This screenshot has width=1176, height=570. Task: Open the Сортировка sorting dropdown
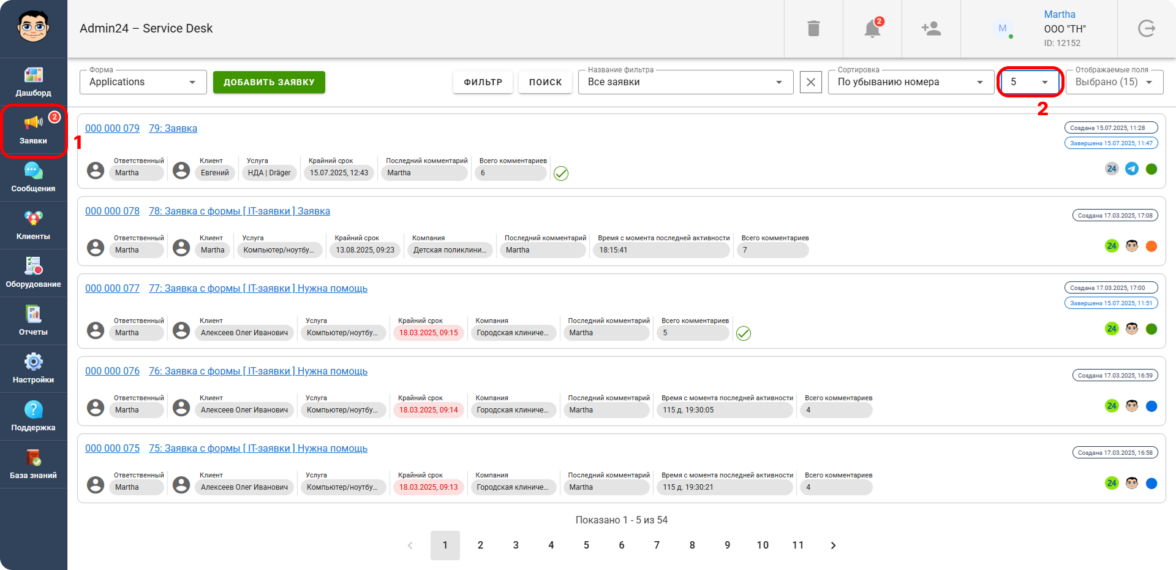[x=910, y=82]
